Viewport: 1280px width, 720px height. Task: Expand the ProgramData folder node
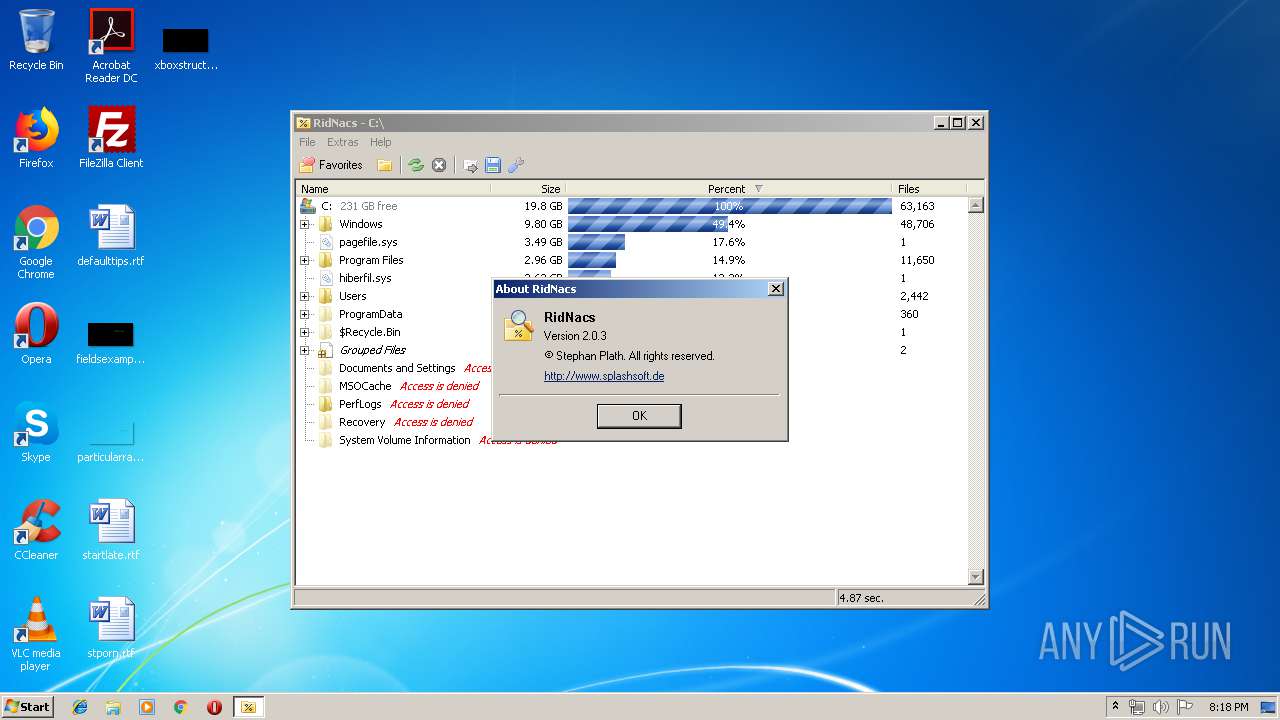[x=305, y=314]
